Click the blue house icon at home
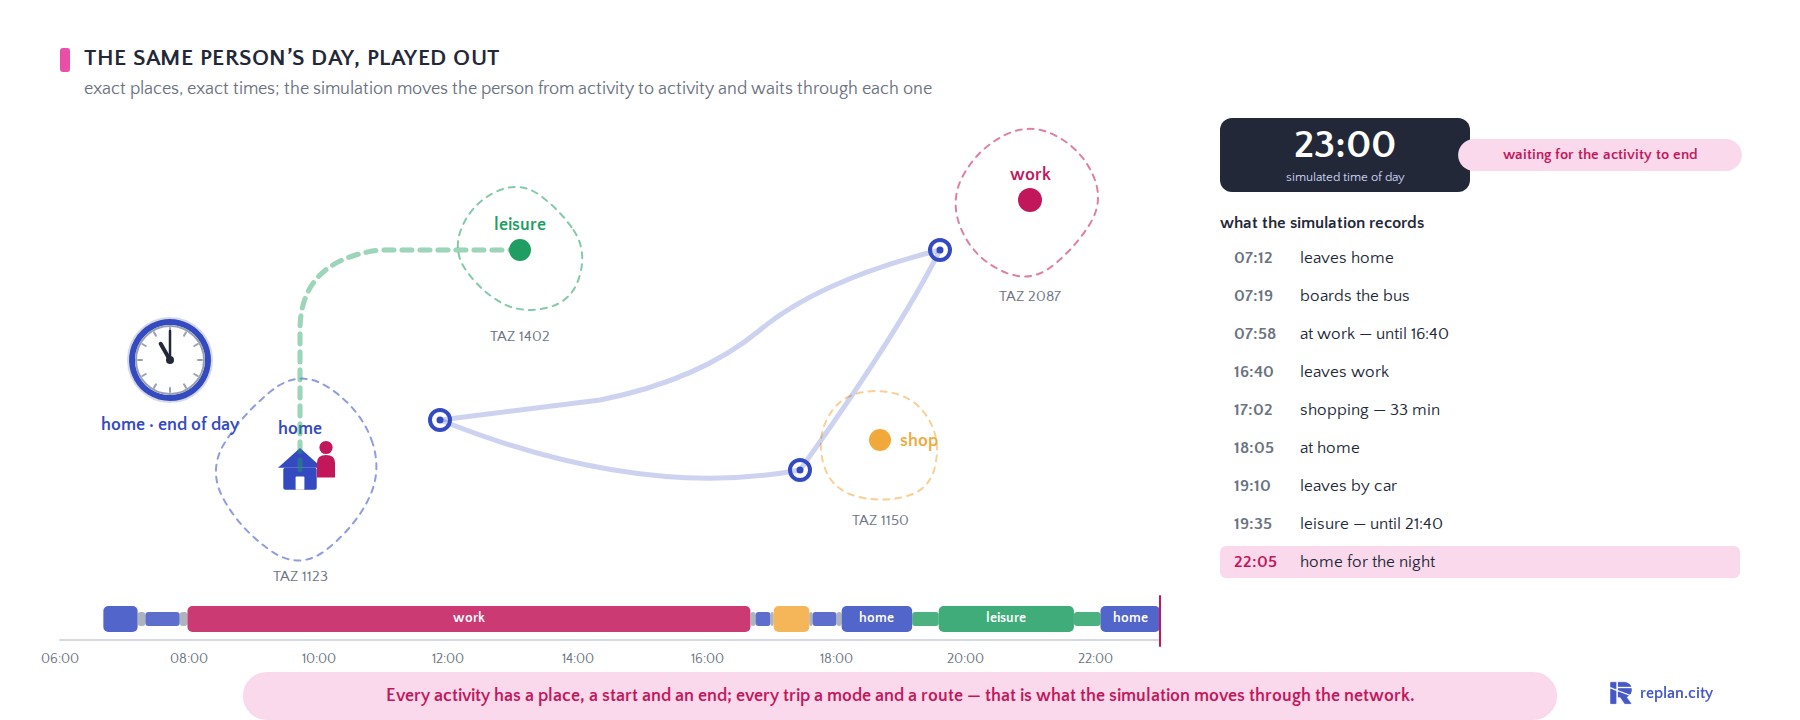Screen dimensions: 1800x720 tap(299, 469)
